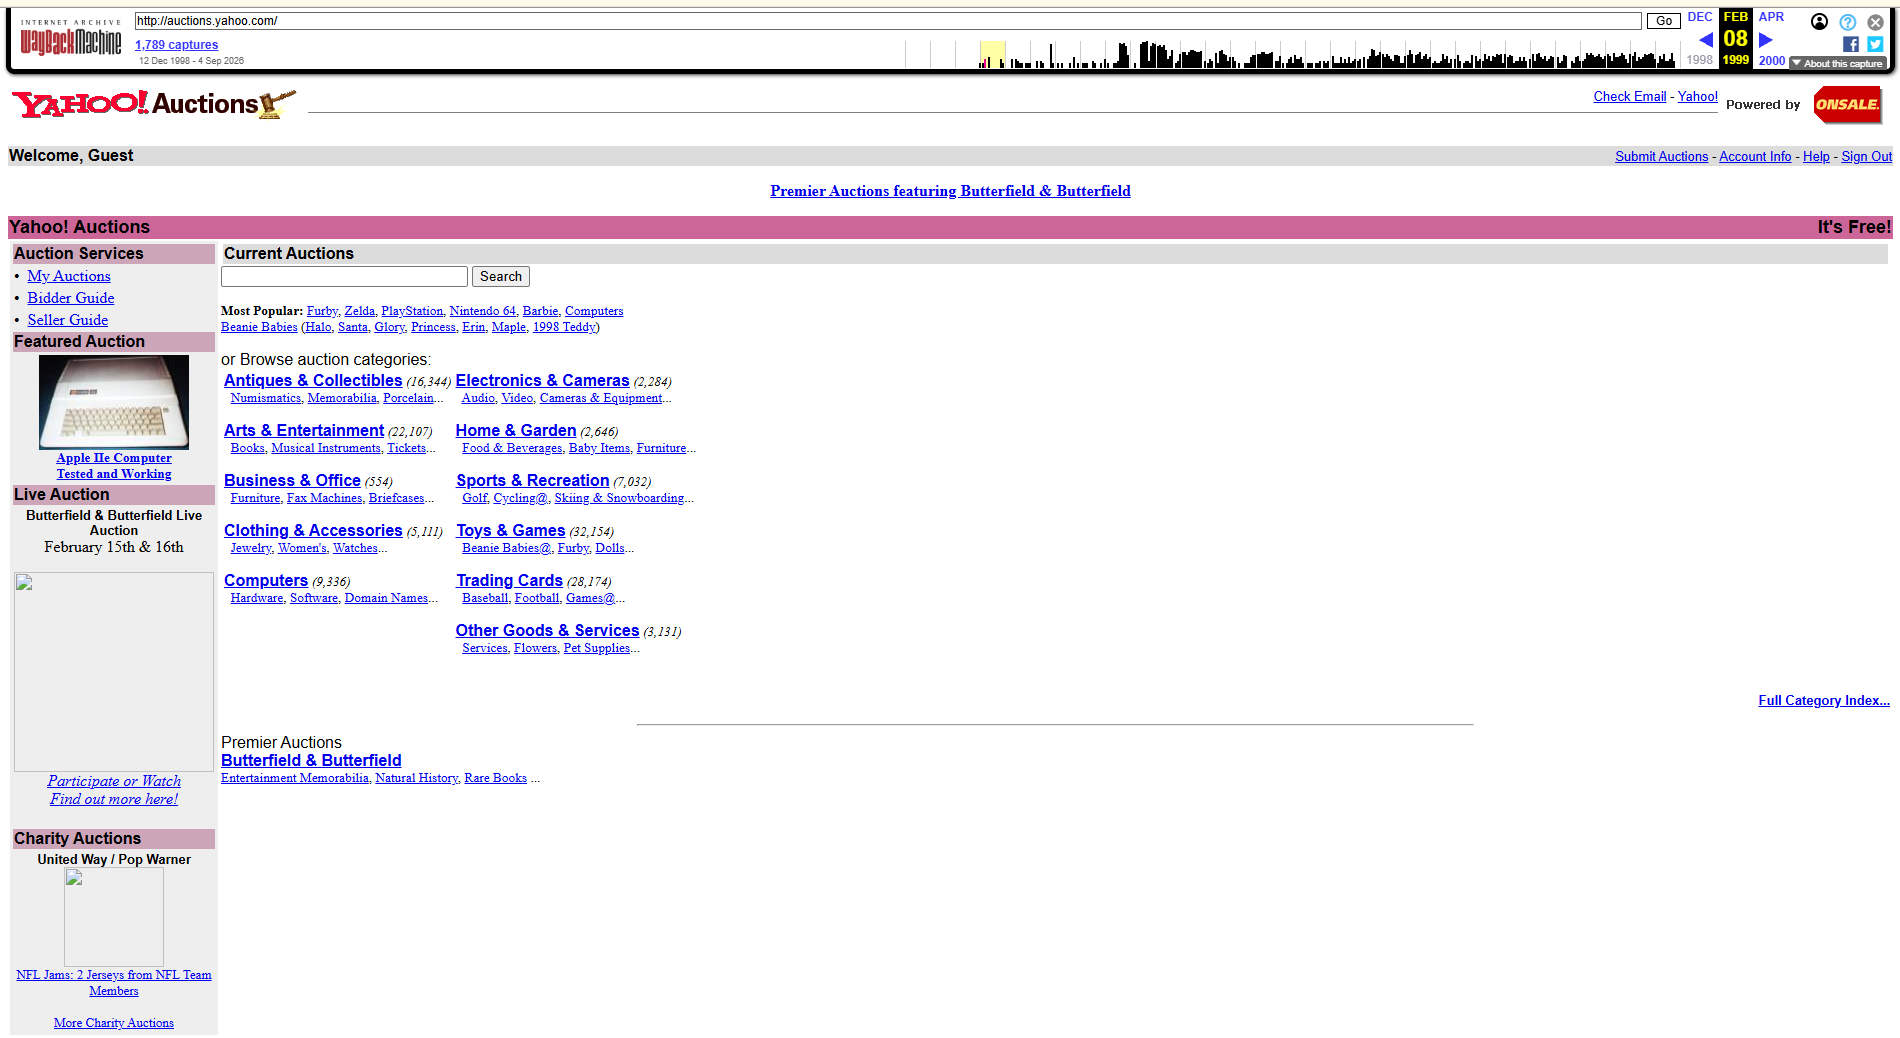
Task: Open Find out more here! link
Action: (x=114, y=799)
